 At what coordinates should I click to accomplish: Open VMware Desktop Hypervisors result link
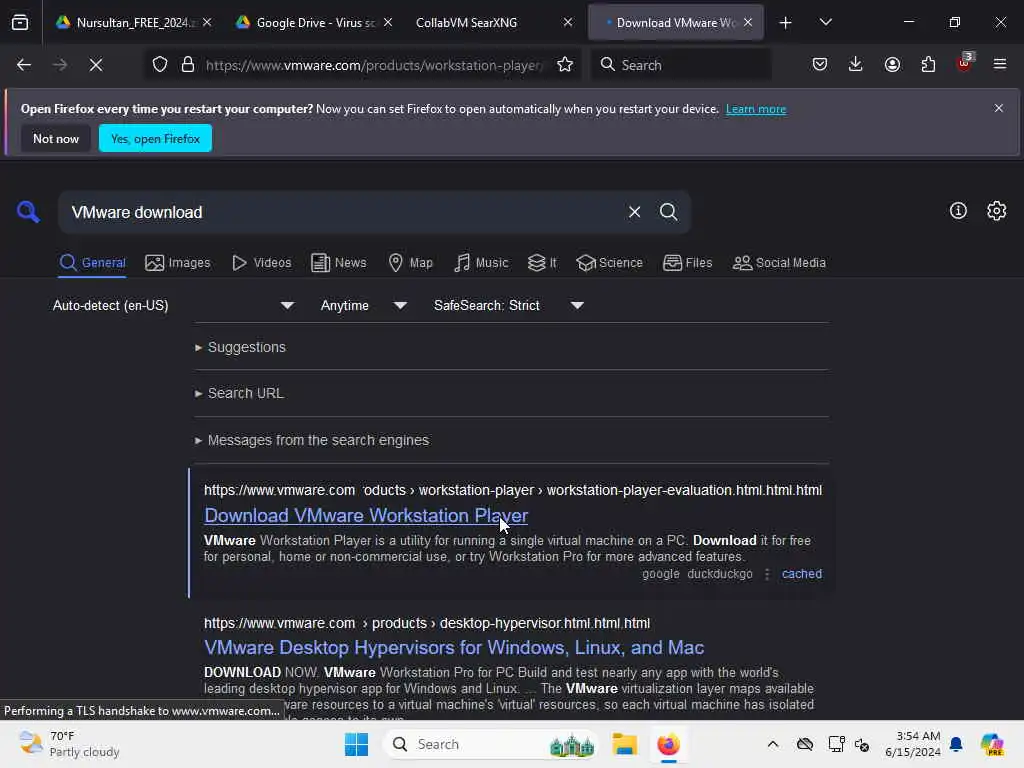tap(454, 647)
